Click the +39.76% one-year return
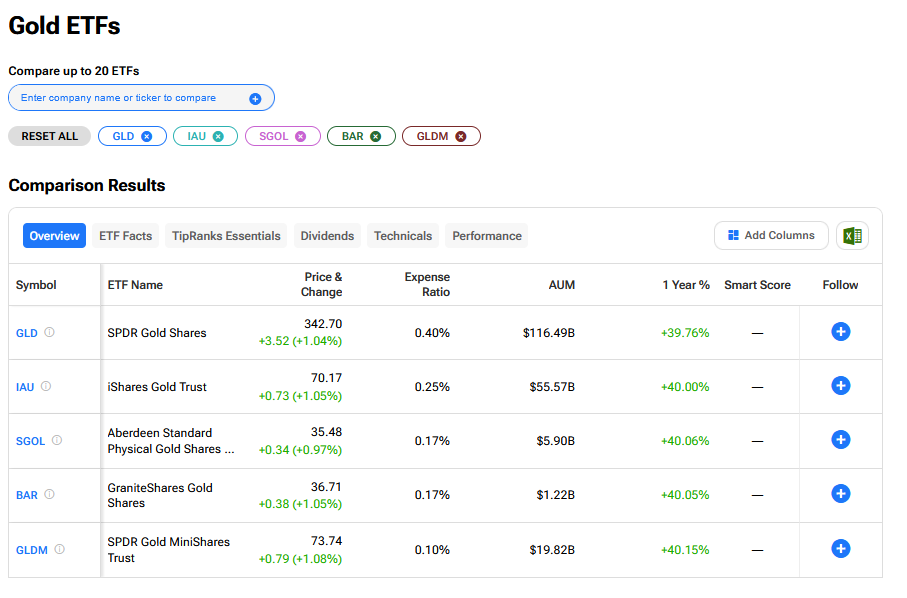Image resolution: width=907 pixels, height=598 pixels. (685, 333)
